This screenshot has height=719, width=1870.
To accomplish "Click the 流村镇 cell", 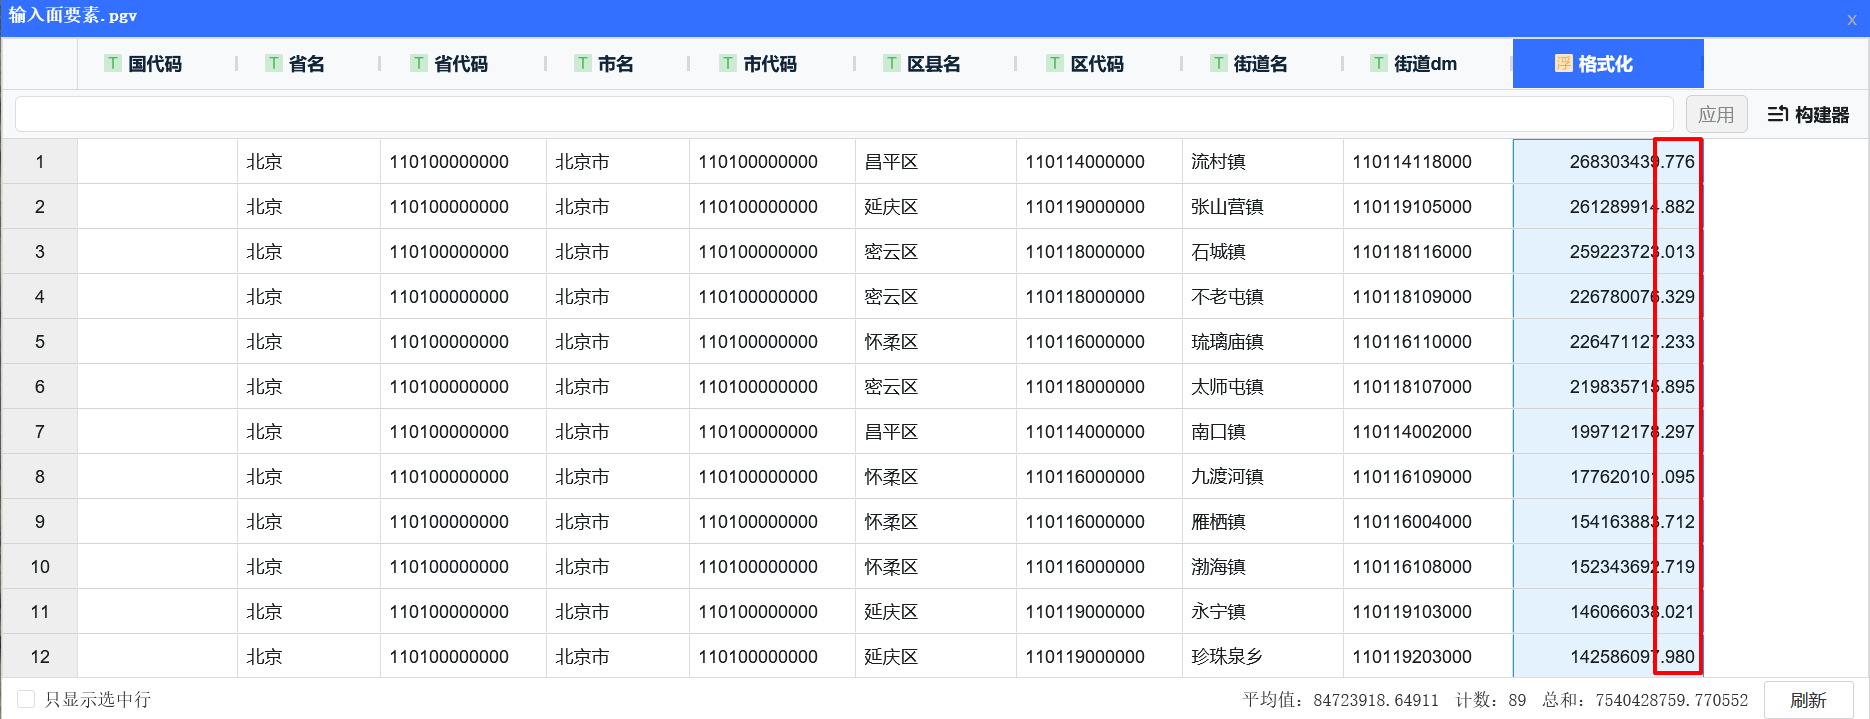I will pos(1218,162).
